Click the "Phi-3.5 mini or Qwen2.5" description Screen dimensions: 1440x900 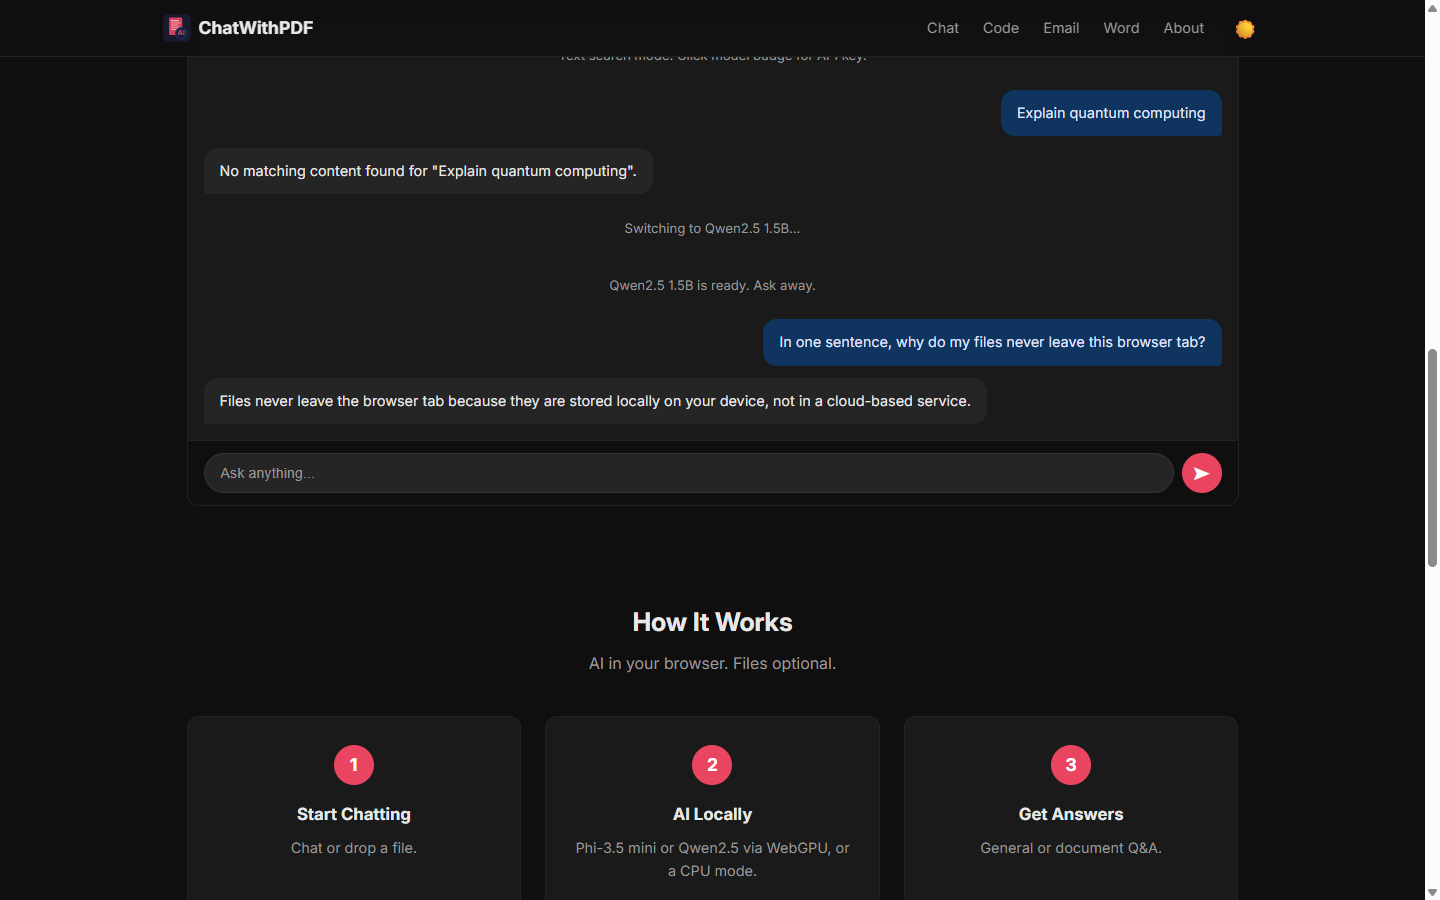[712, 859]
